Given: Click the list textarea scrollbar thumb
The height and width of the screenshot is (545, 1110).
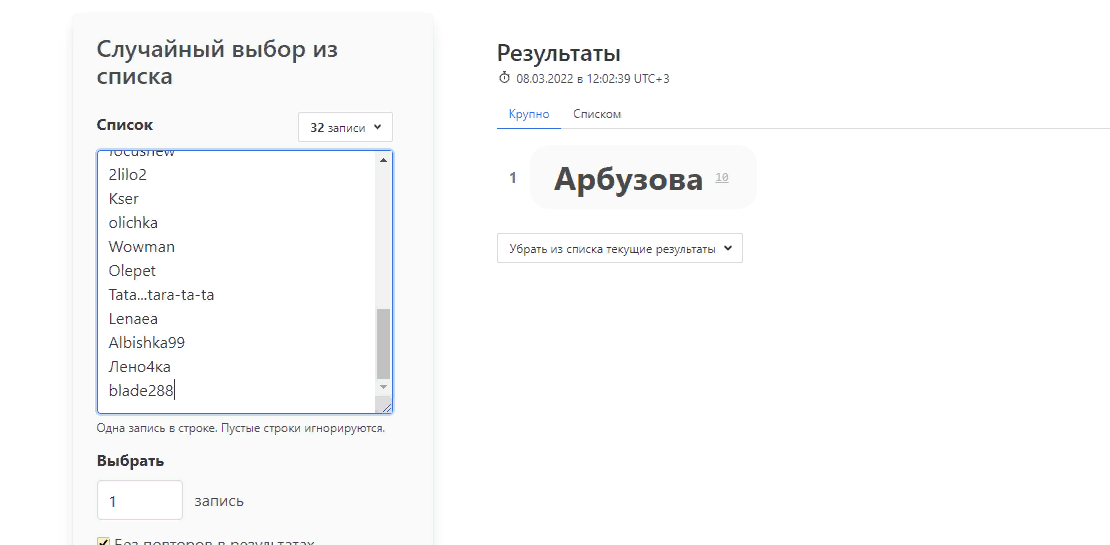Looking at the screenshot, I should pos(383,343).
